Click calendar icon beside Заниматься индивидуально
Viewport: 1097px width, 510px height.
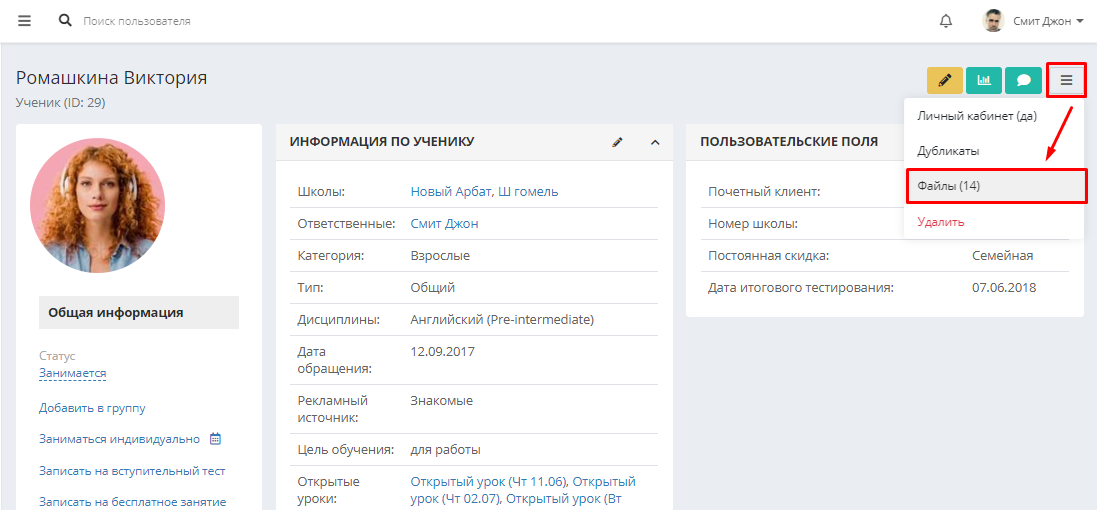tap(215, 439)
